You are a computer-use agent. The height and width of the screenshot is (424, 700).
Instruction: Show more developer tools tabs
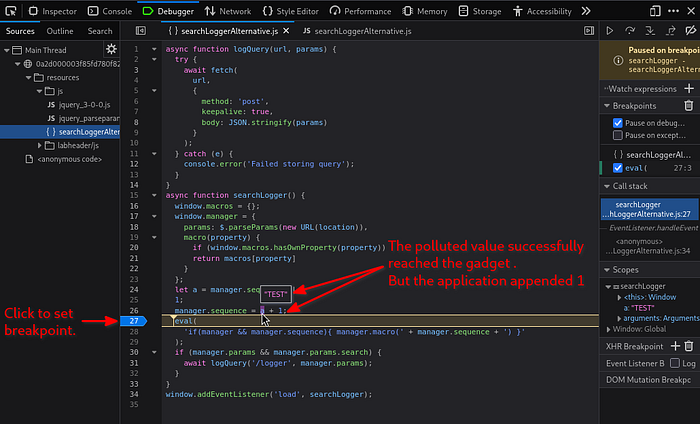pyautogui.click(x=586, y=11)
